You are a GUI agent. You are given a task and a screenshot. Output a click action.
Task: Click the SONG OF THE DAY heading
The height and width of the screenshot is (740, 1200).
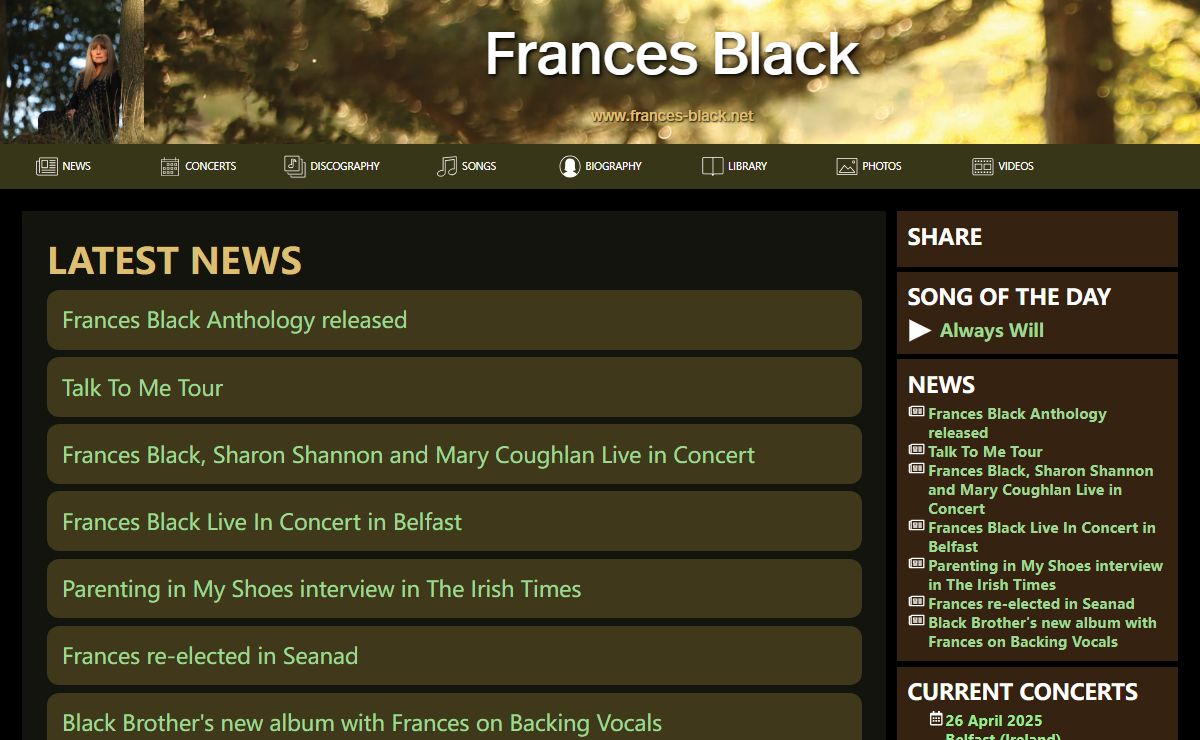[x=1009, y=296]
